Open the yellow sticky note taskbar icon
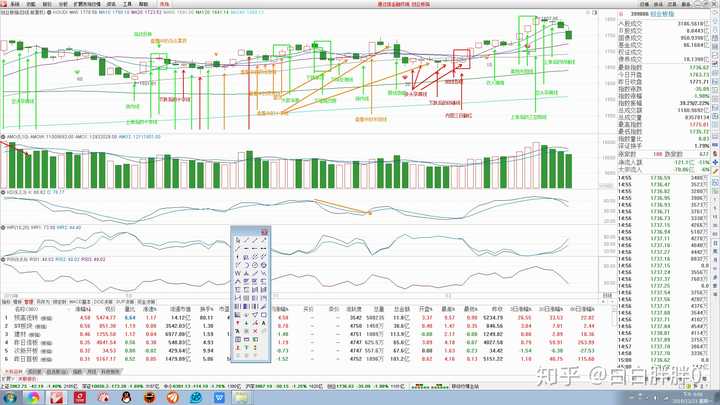The height and width of the screenshot is (405, 720). (x=242, y=398)
